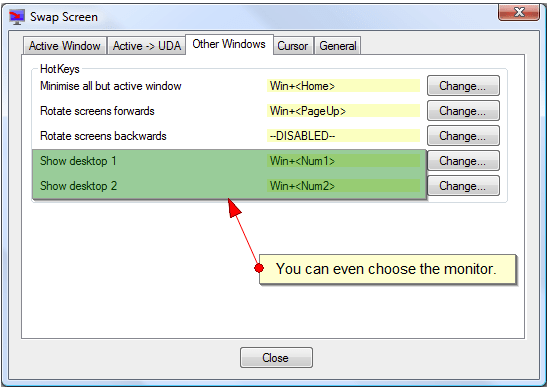549x390 pixels.
Task: Change hotkey for Show desktop 1
Action: tap(463, 161)
